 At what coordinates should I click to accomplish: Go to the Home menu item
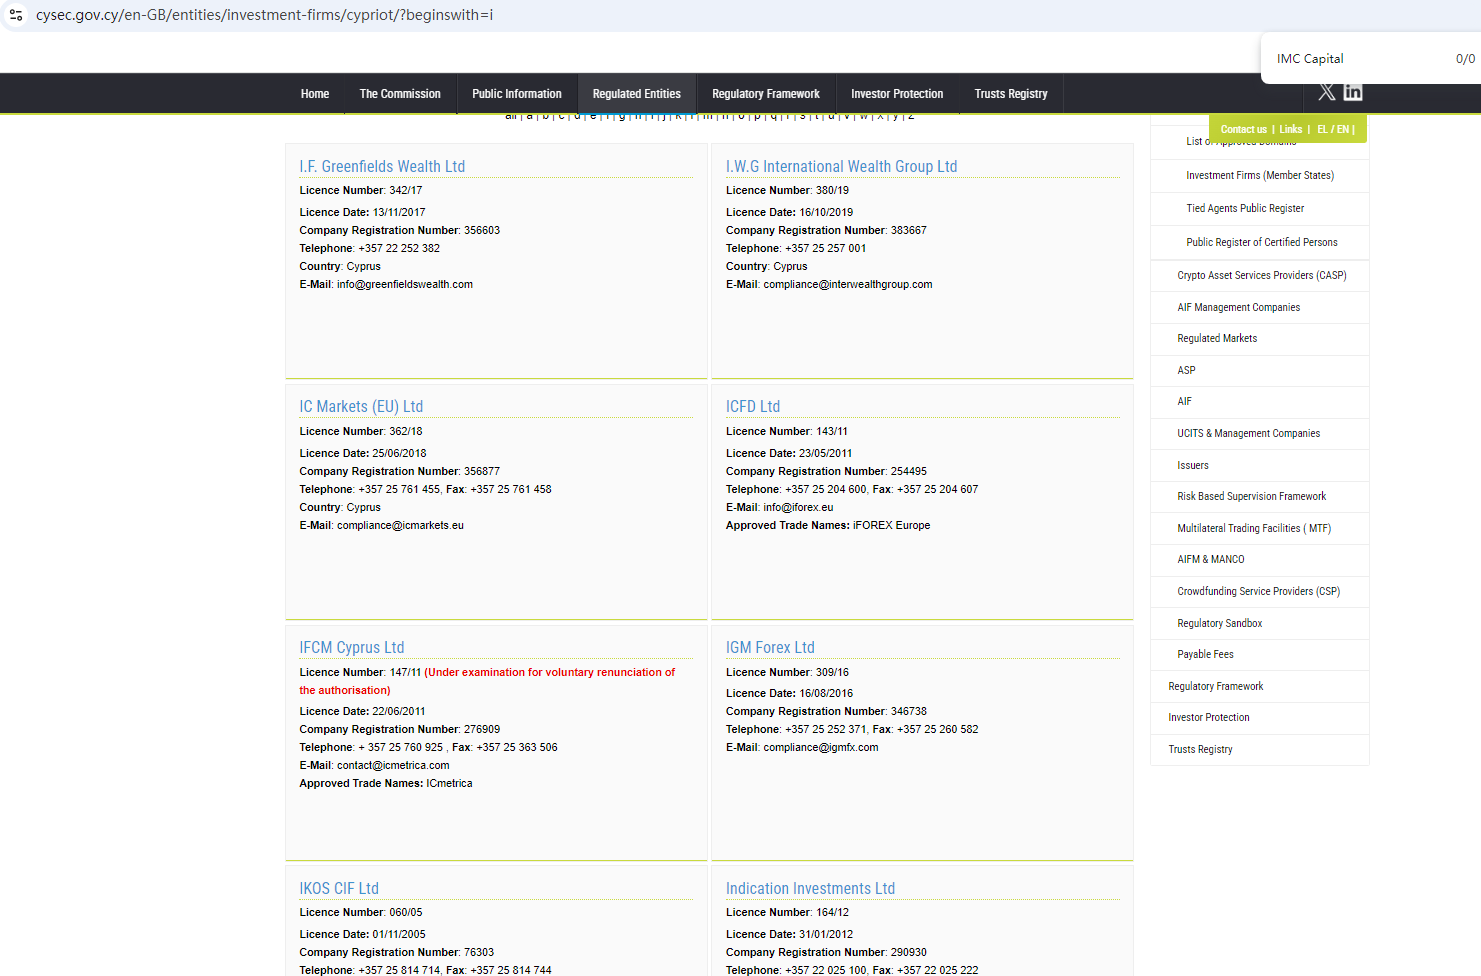coord(314,94)
